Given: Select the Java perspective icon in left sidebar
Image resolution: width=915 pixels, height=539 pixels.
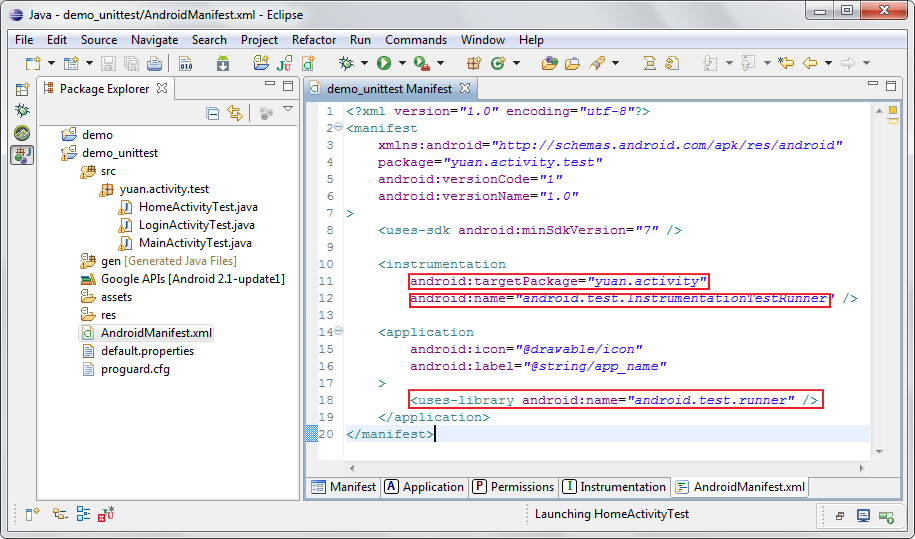Looking at the screenshot, I should tap(22, 155).
